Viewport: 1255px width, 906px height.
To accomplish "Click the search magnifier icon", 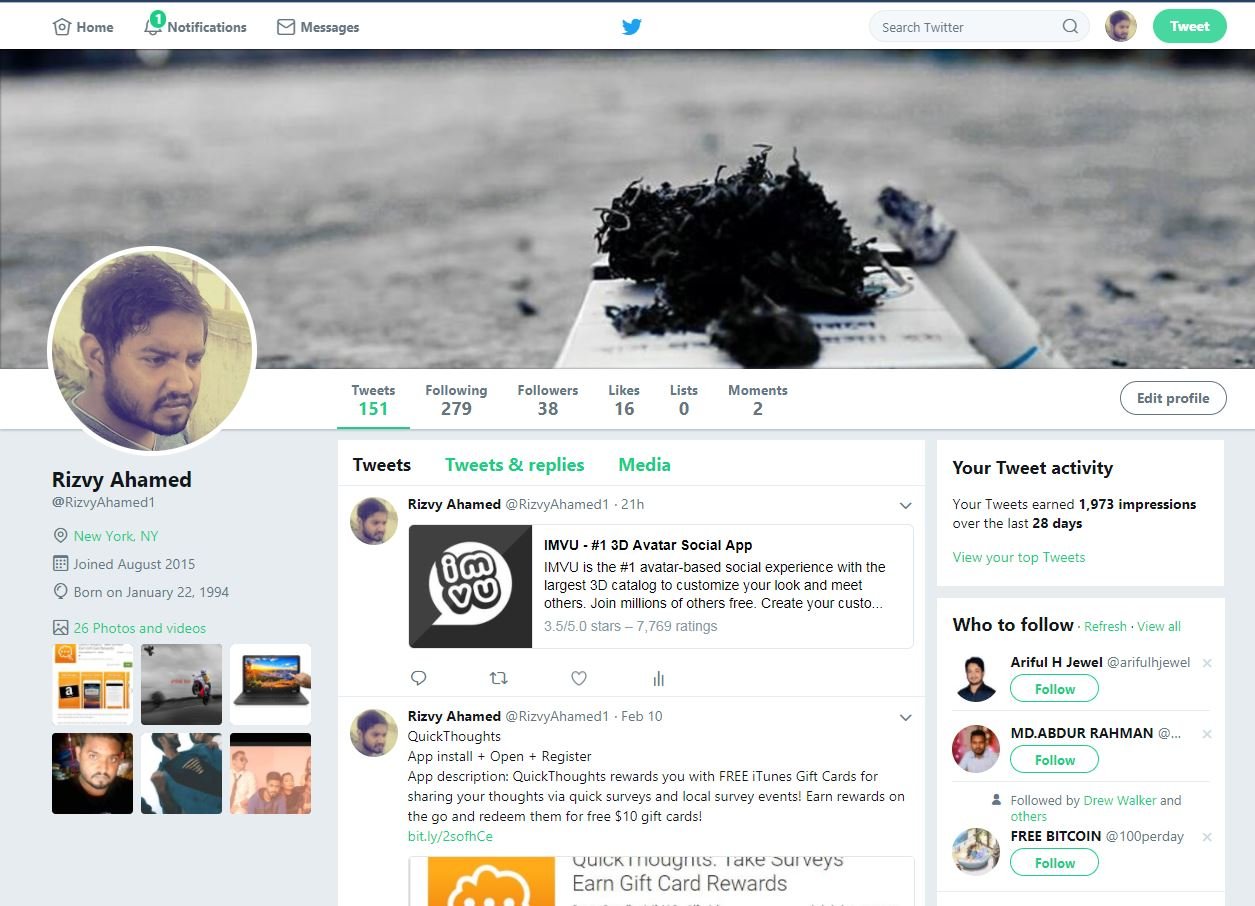I will tap(1070, 27).
